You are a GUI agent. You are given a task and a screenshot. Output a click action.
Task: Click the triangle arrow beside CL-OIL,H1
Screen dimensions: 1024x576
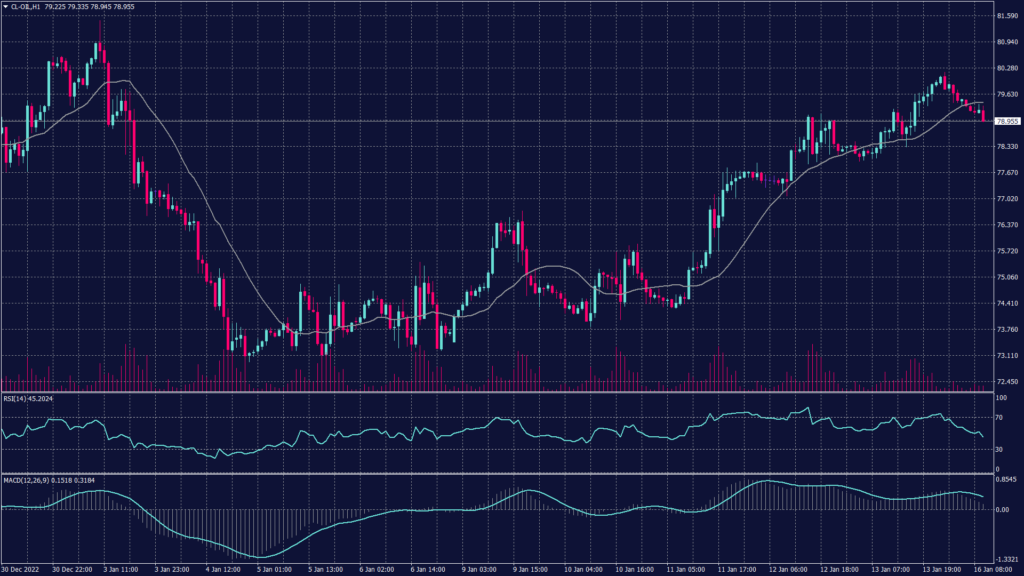5,6
